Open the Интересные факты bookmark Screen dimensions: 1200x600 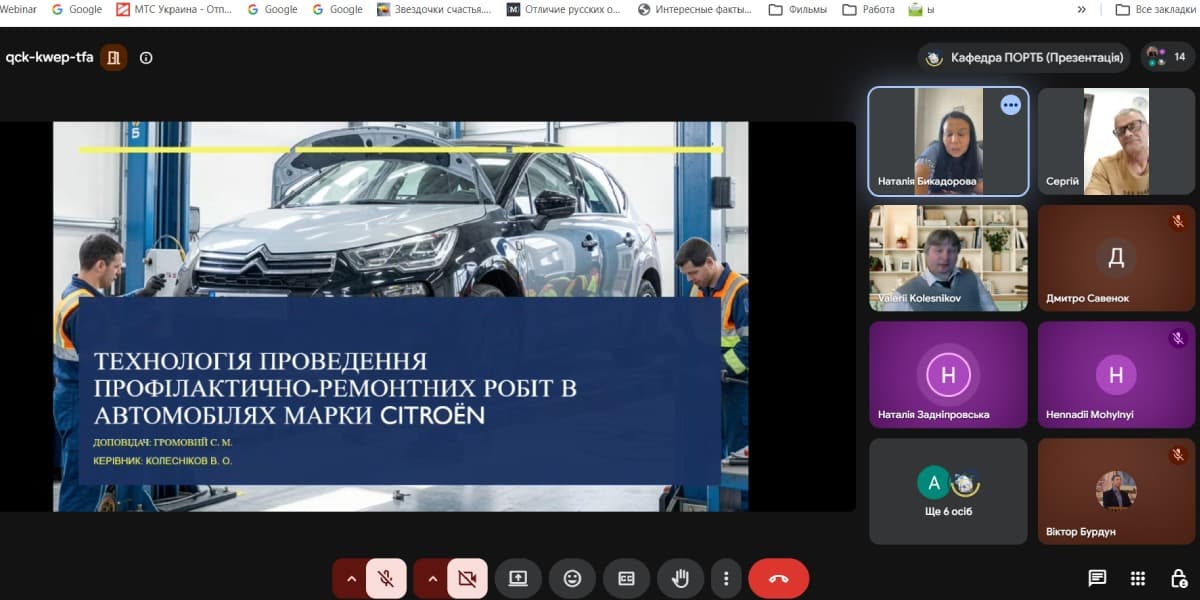pos(695,9)
